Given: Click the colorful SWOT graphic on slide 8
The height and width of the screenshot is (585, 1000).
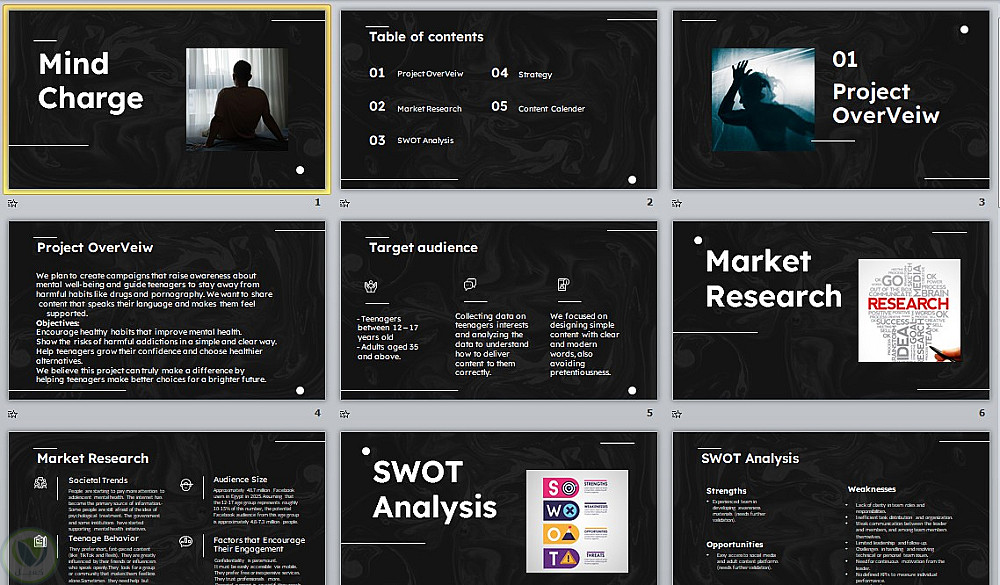Looking at the screenshot, I should click(x=577, y=521).
